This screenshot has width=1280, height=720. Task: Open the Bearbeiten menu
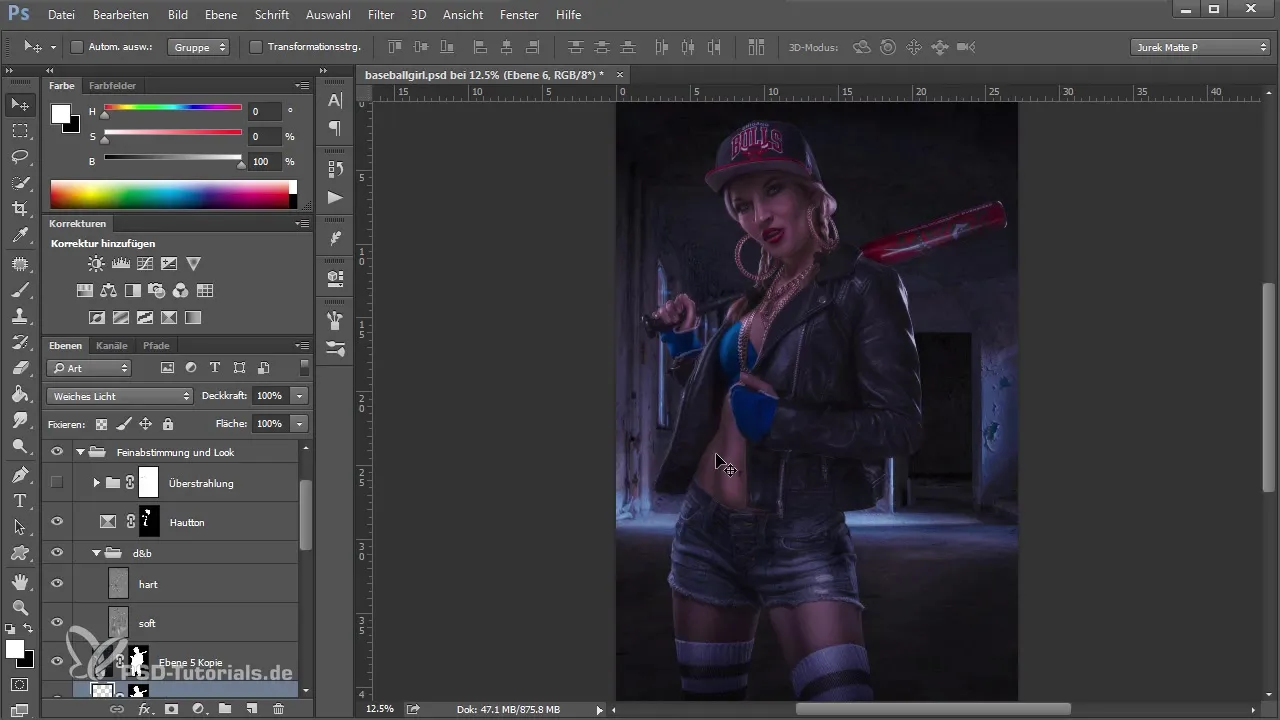coord(120,15)
